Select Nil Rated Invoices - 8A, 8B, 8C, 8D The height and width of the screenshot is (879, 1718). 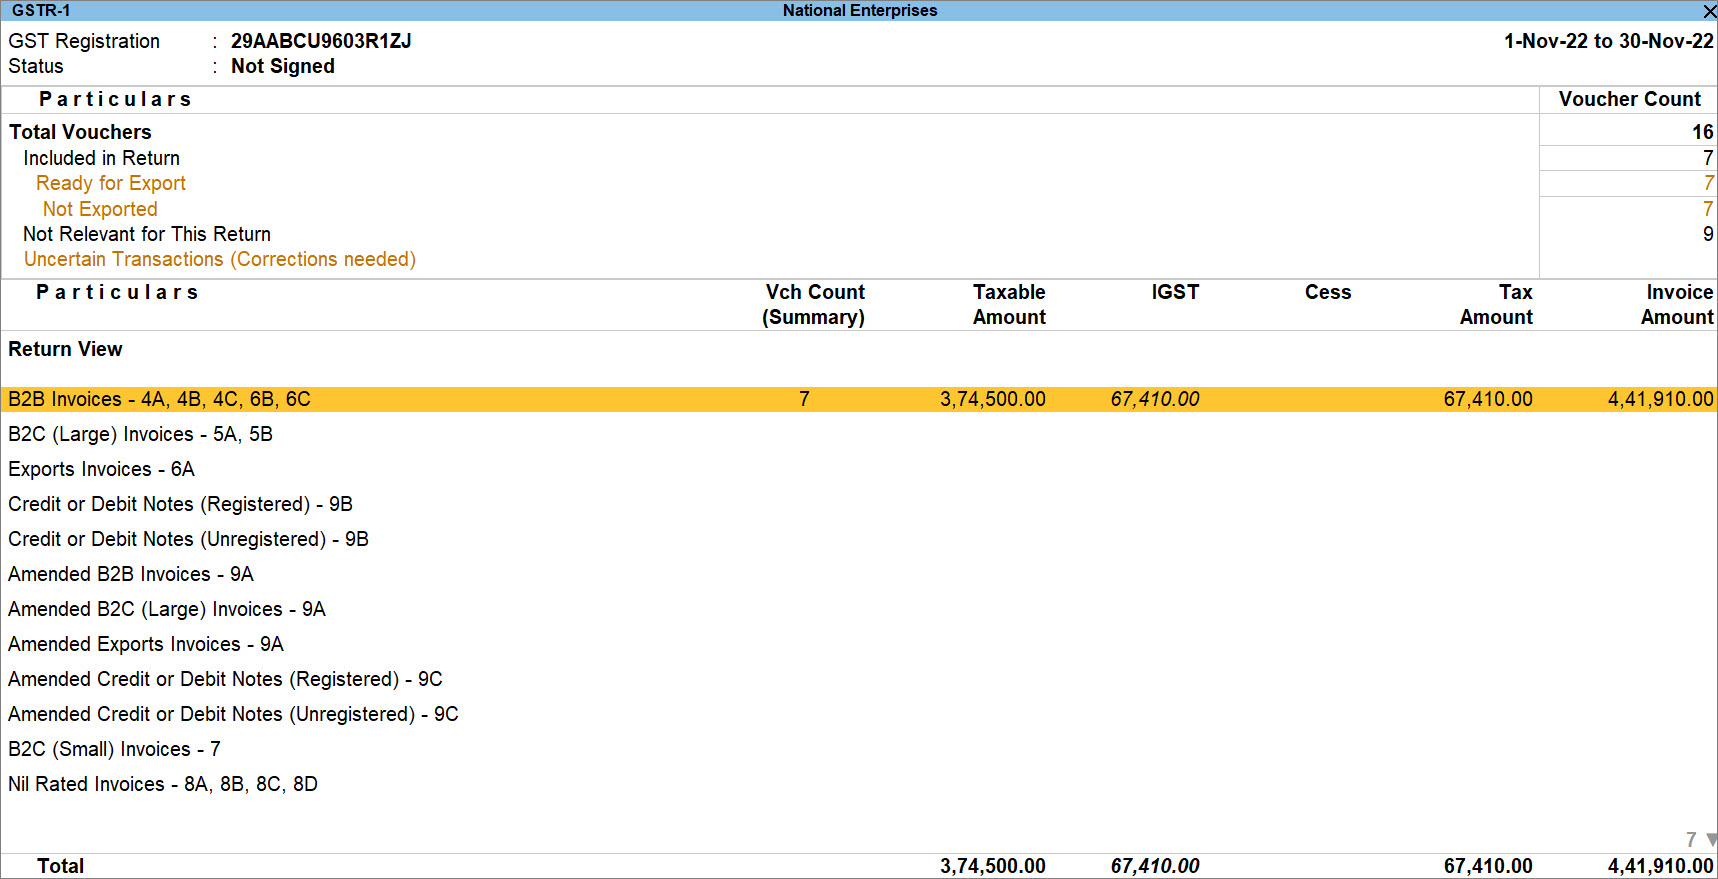pyautogui.click(x=859, y=784)
